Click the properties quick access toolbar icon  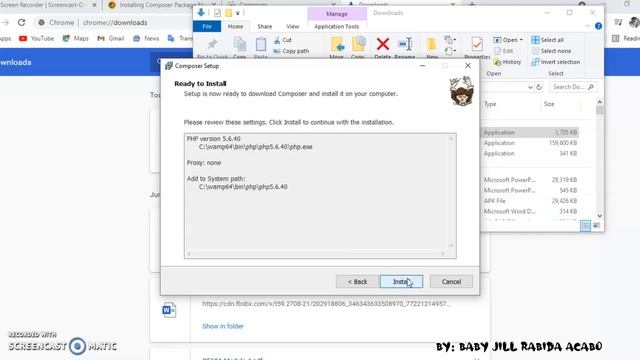point(217,13)
